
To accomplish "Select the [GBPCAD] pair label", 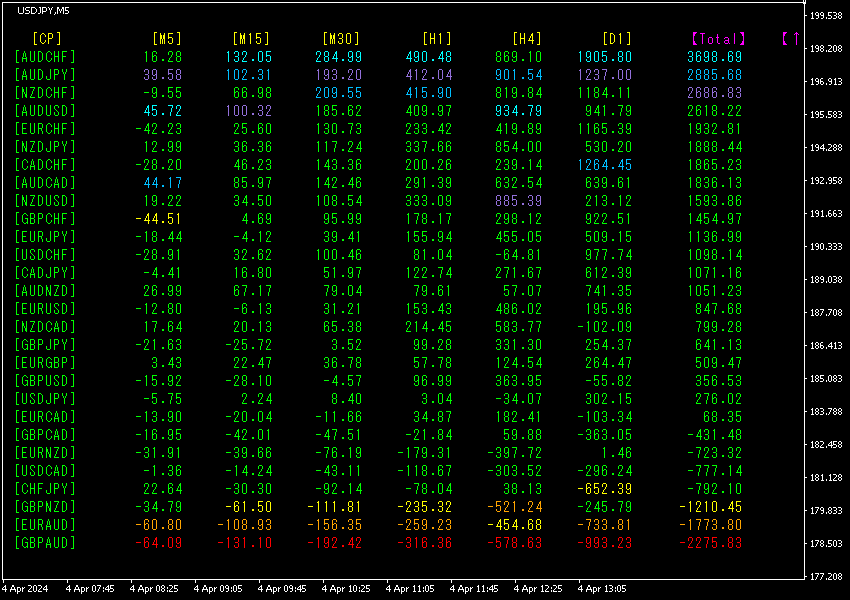I will (x=45, y=435).
